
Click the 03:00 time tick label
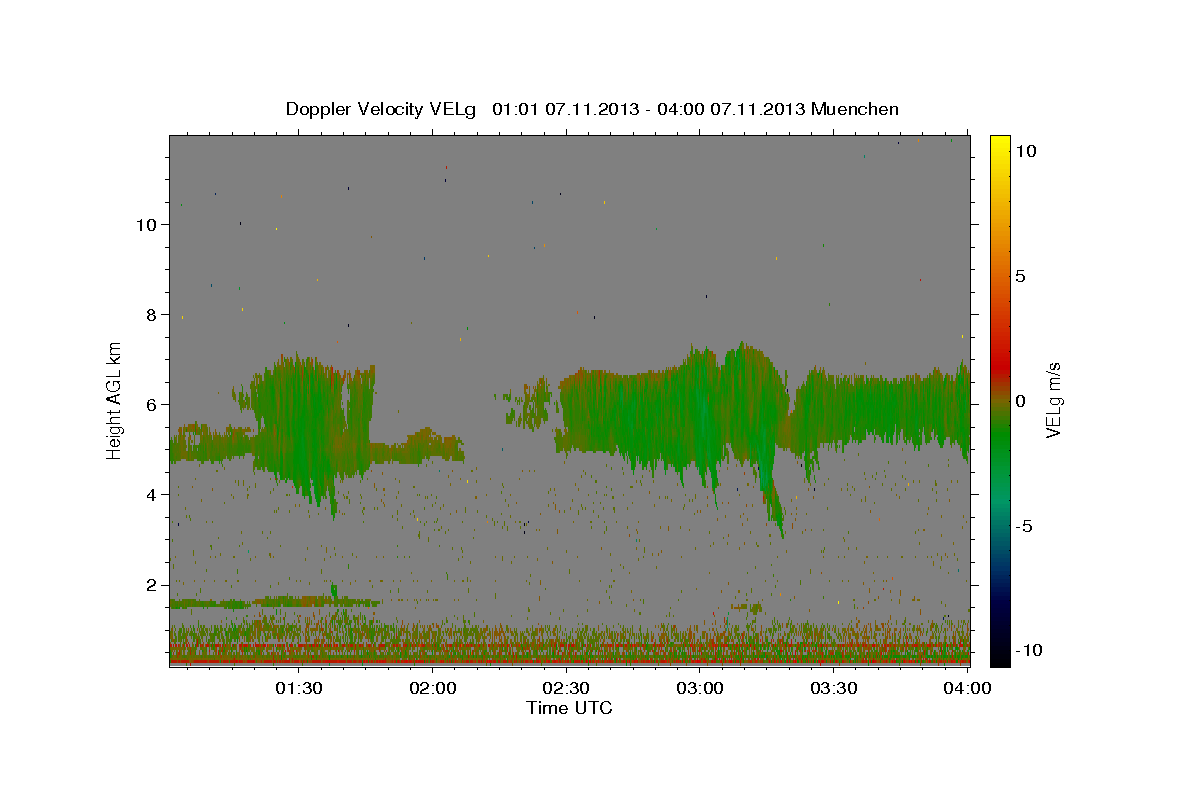(x=700, y=688)
